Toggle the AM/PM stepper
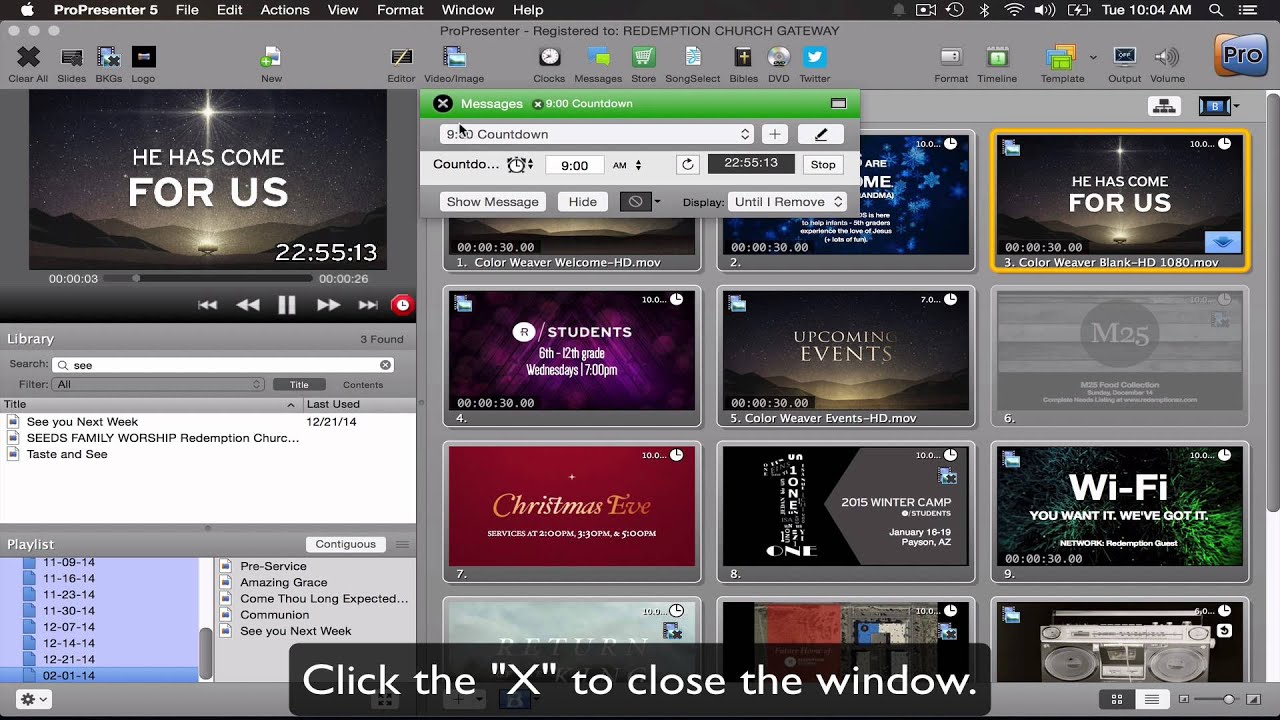 638,165
